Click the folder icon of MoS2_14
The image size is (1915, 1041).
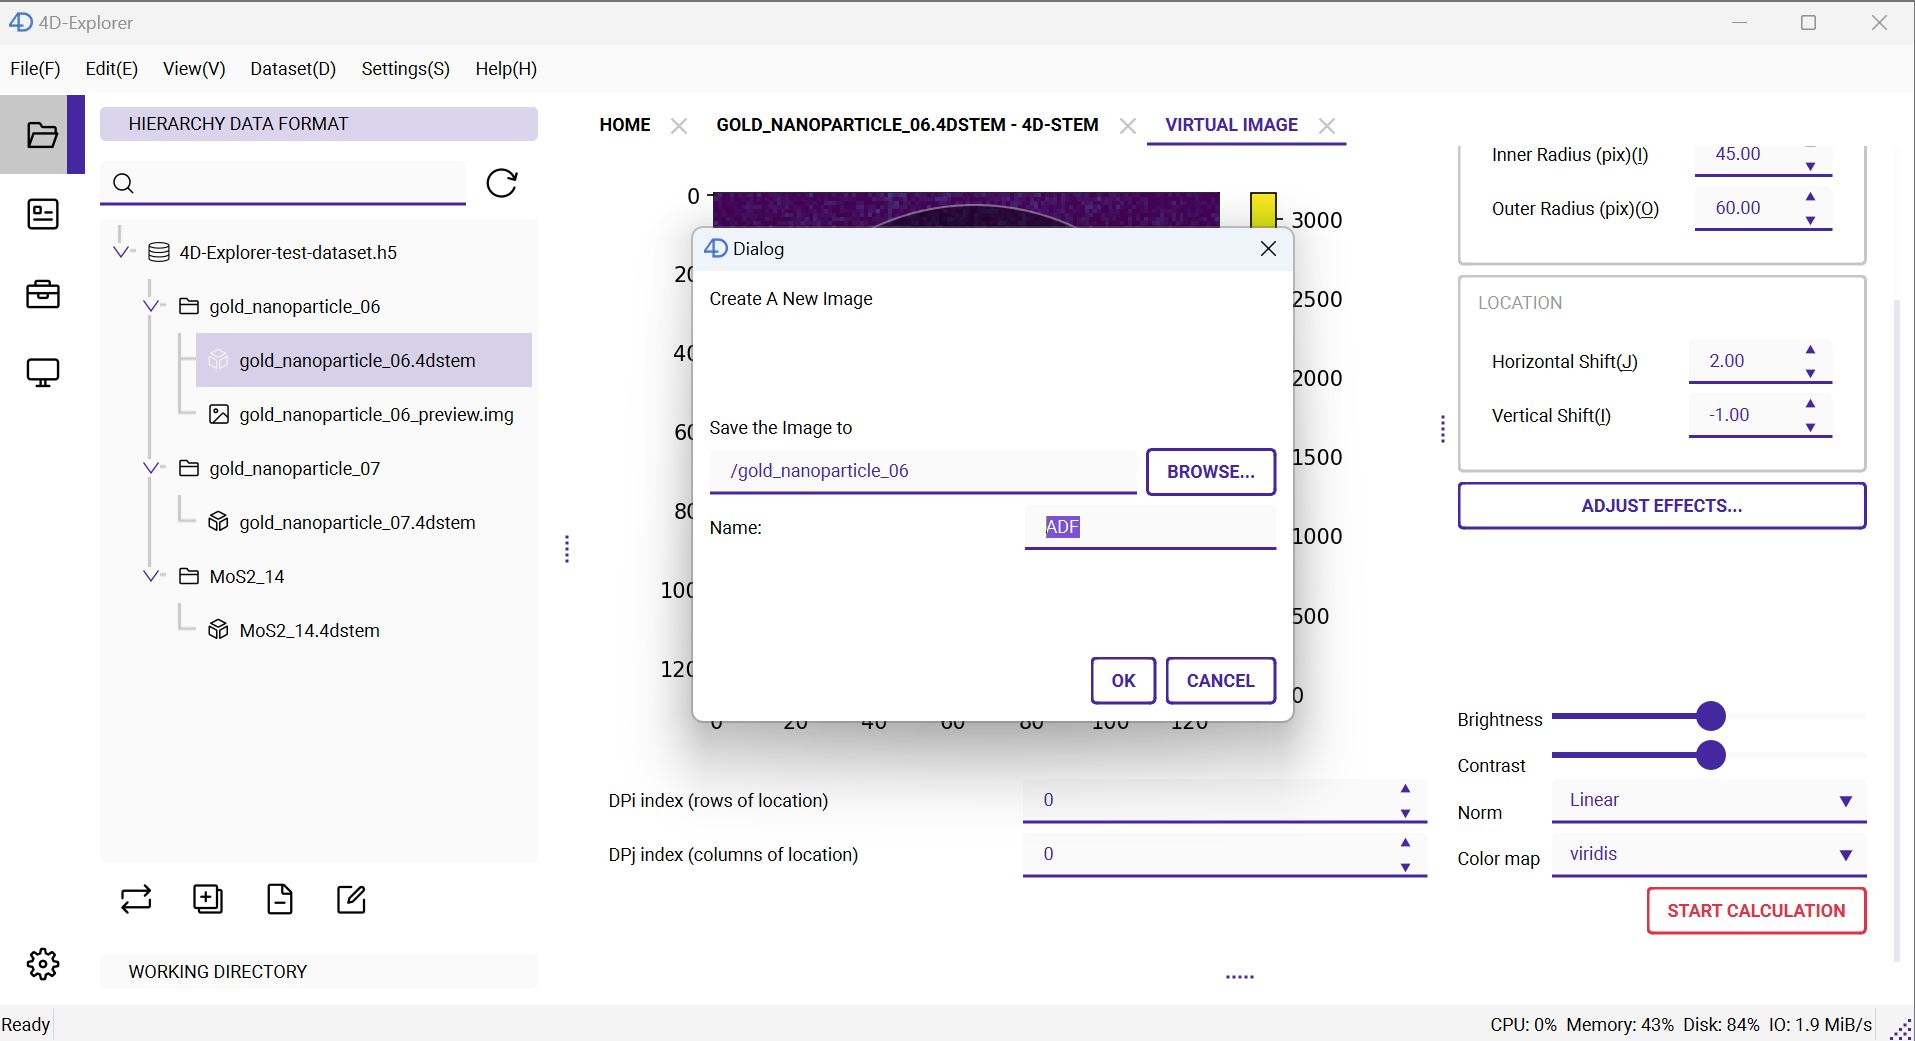click(188, 576)
